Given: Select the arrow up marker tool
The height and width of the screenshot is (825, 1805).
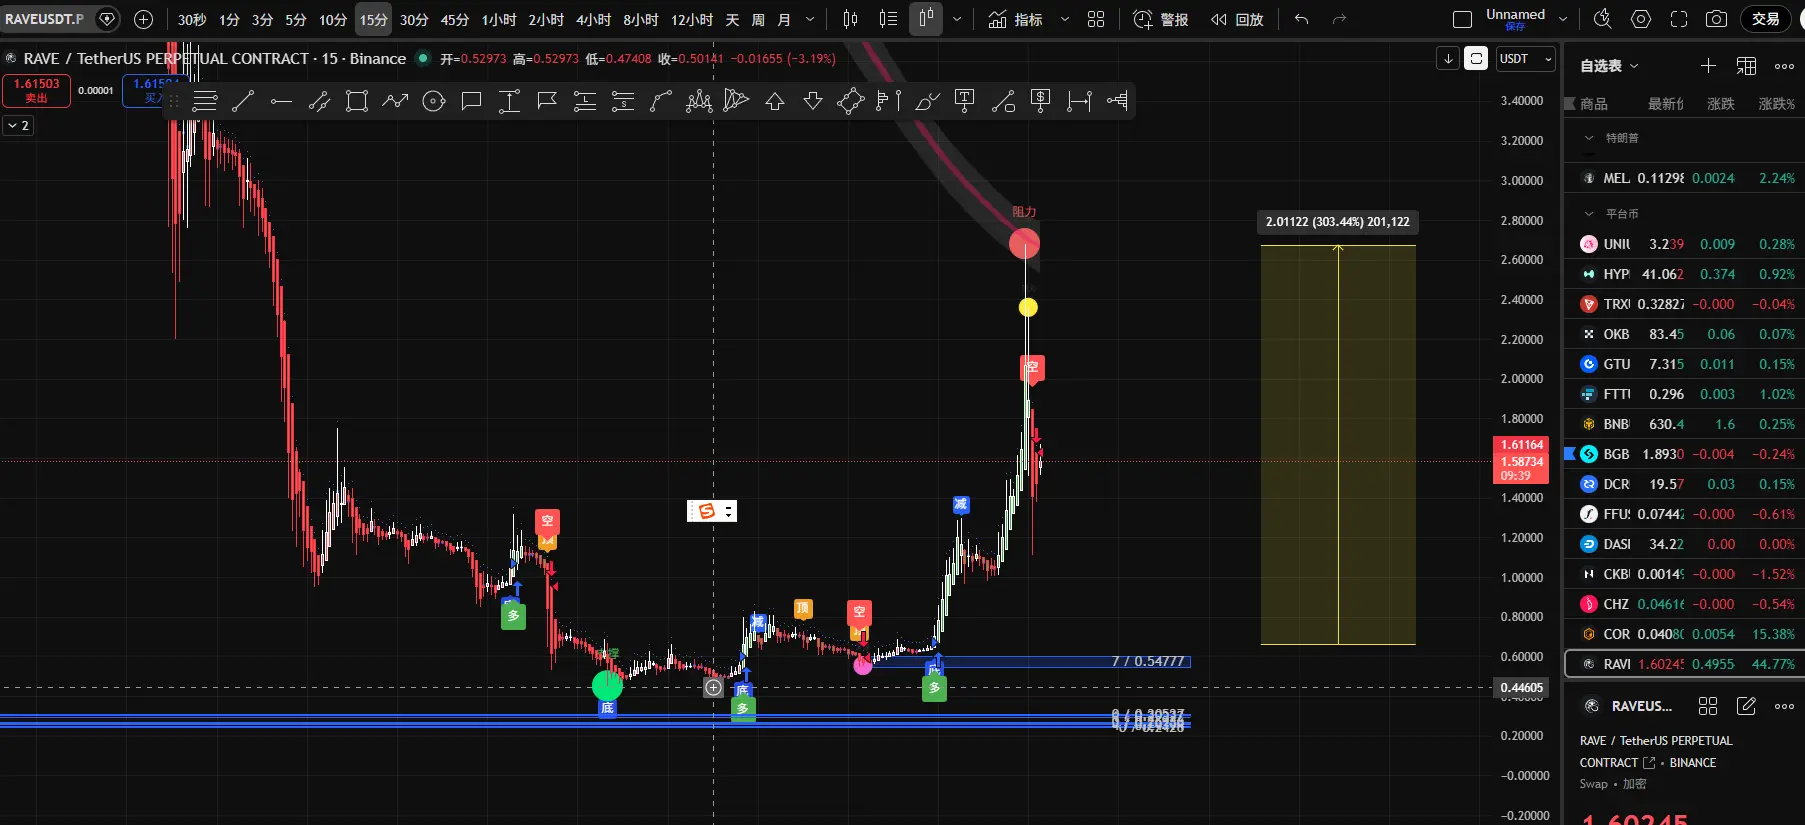Looking at the screenshot, I should click(x=775, y=101).
